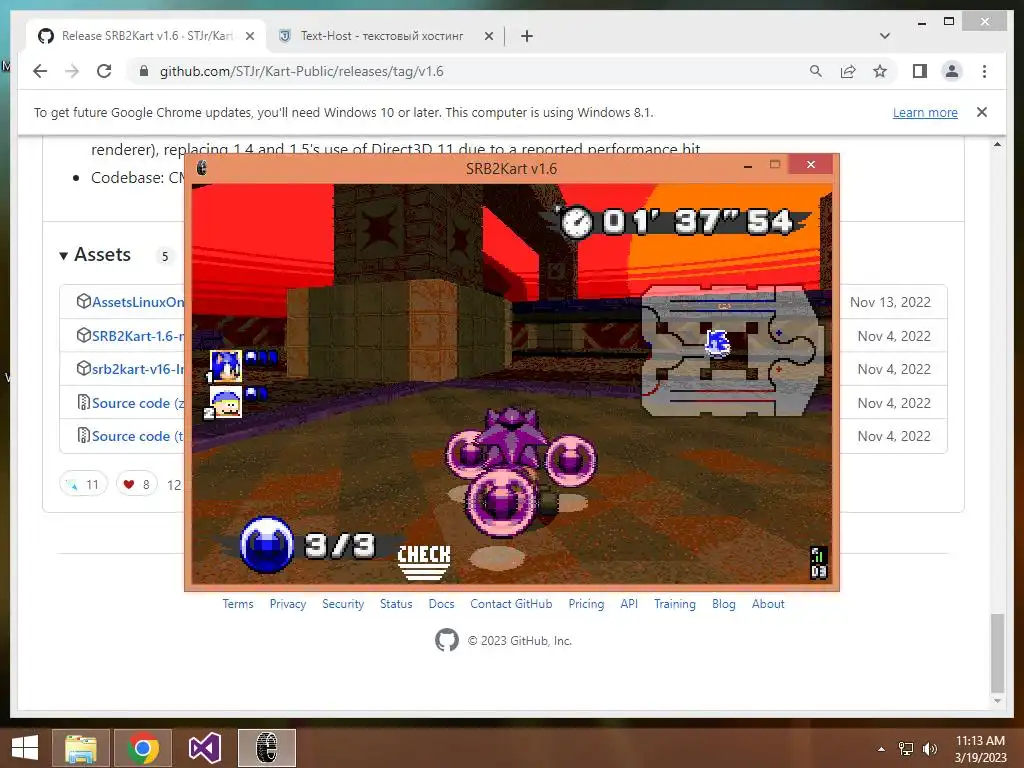Viewport: 1024px width, 768px height.
Task: Click the first-place Sonic portrait
Action: [x=225, y=366]
